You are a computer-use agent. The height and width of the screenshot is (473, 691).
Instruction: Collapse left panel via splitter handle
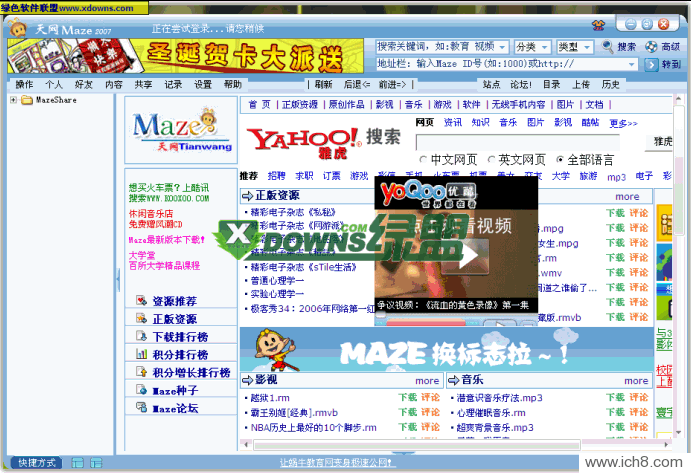tap(118, 279)
